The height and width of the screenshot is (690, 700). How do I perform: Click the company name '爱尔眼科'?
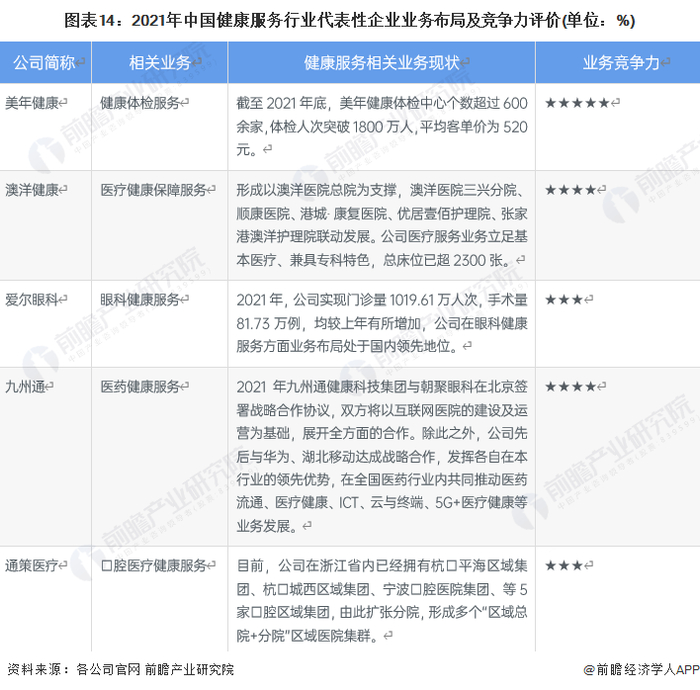coord(32,299)
